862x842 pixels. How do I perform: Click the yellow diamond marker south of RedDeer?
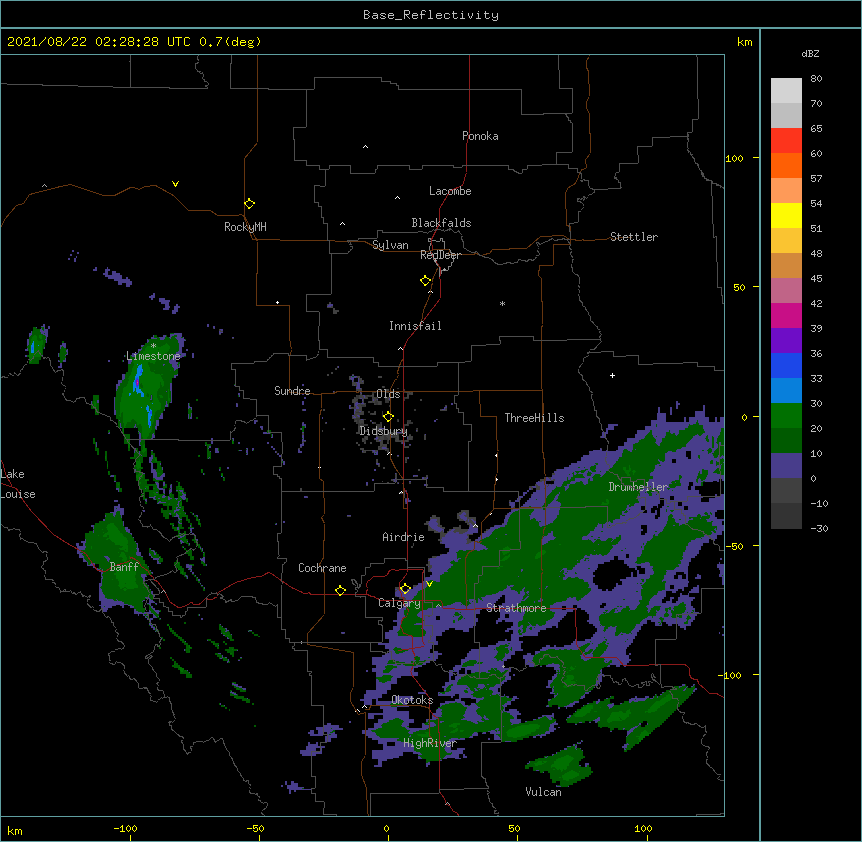(x=426, y=281)
